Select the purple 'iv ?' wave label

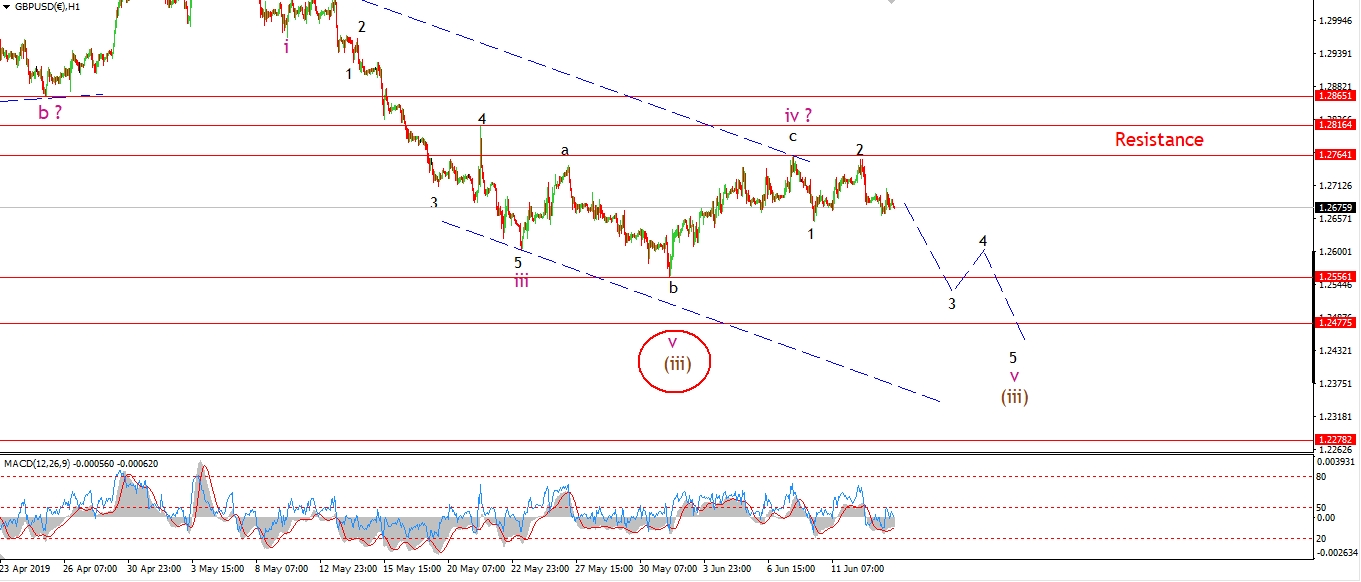(796, 116)
